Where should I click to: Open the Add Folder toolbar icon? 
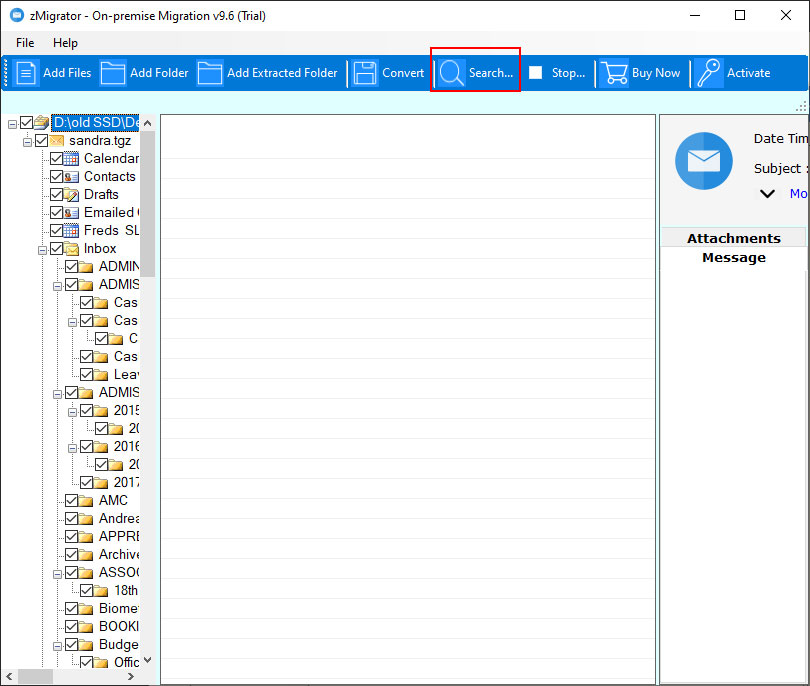113,73
